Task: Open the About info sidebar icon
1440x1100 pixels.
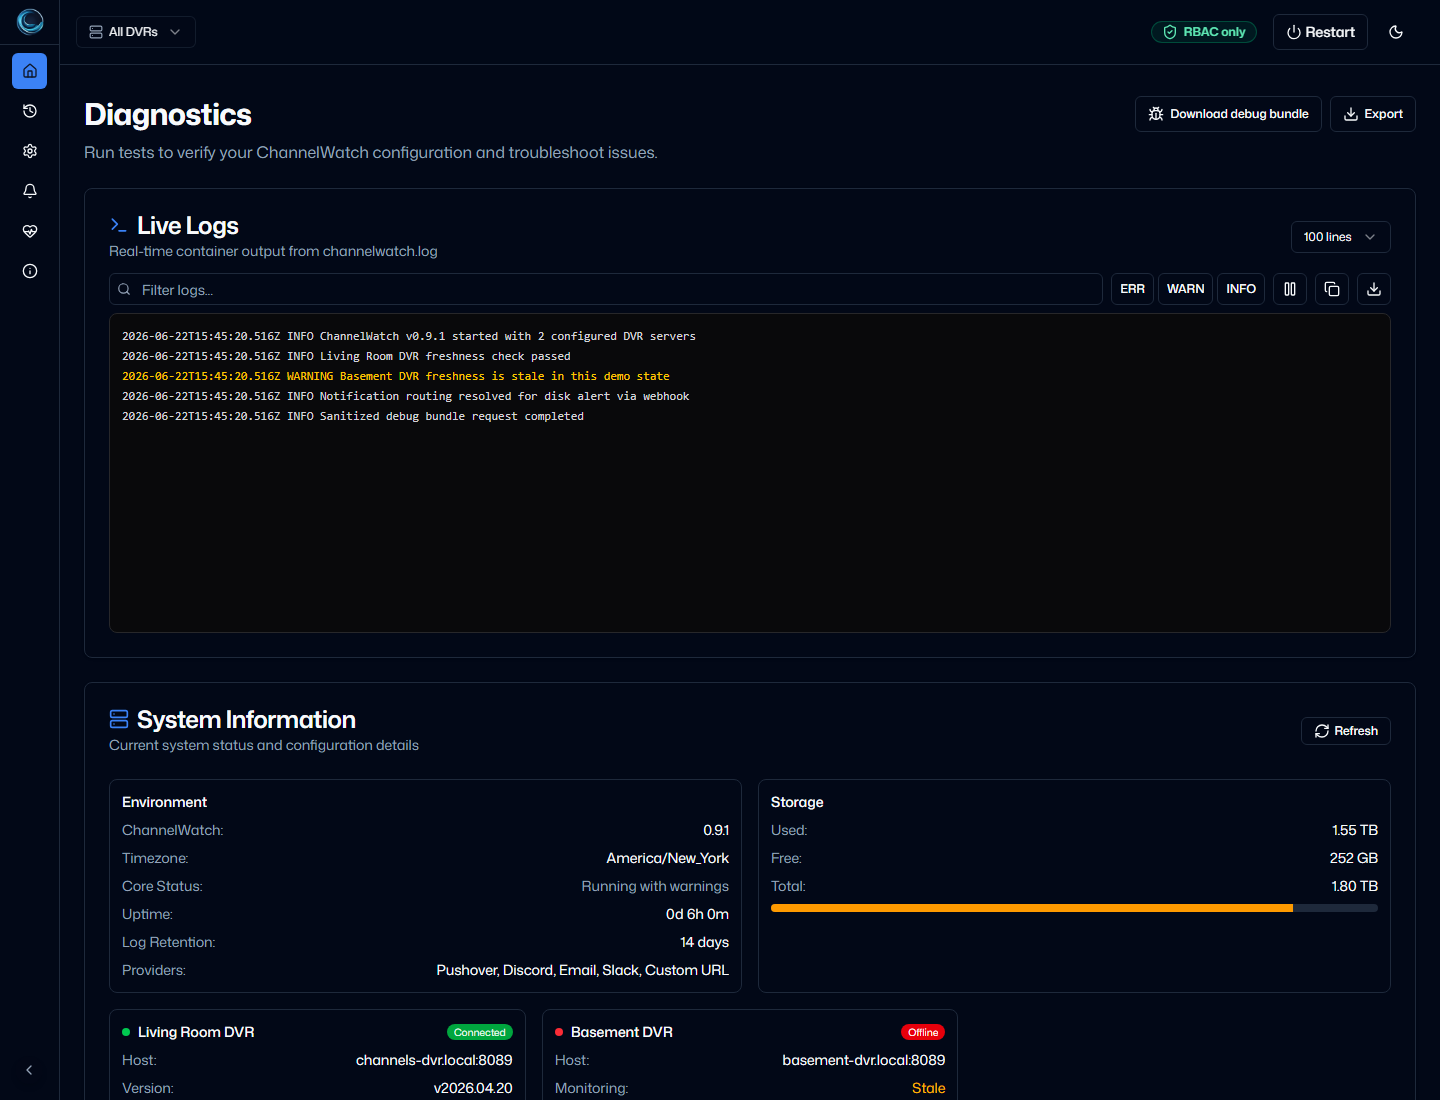Action: point(30,271)
